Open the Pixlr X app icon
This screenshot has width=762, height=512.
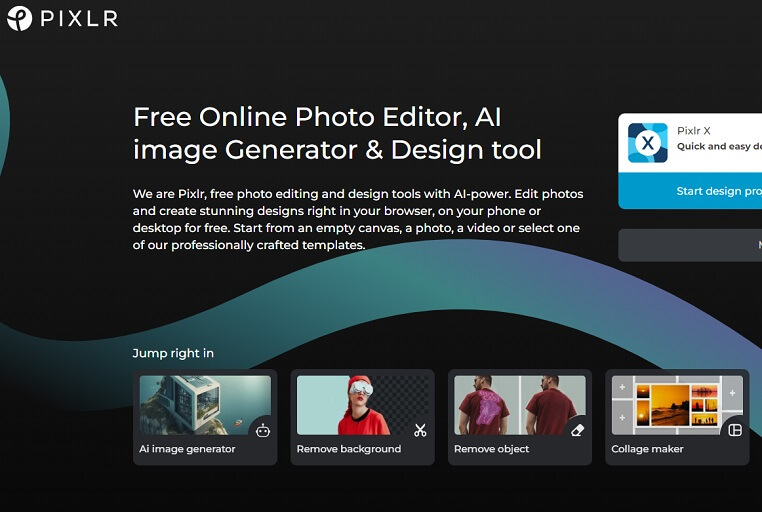(647, 143)
